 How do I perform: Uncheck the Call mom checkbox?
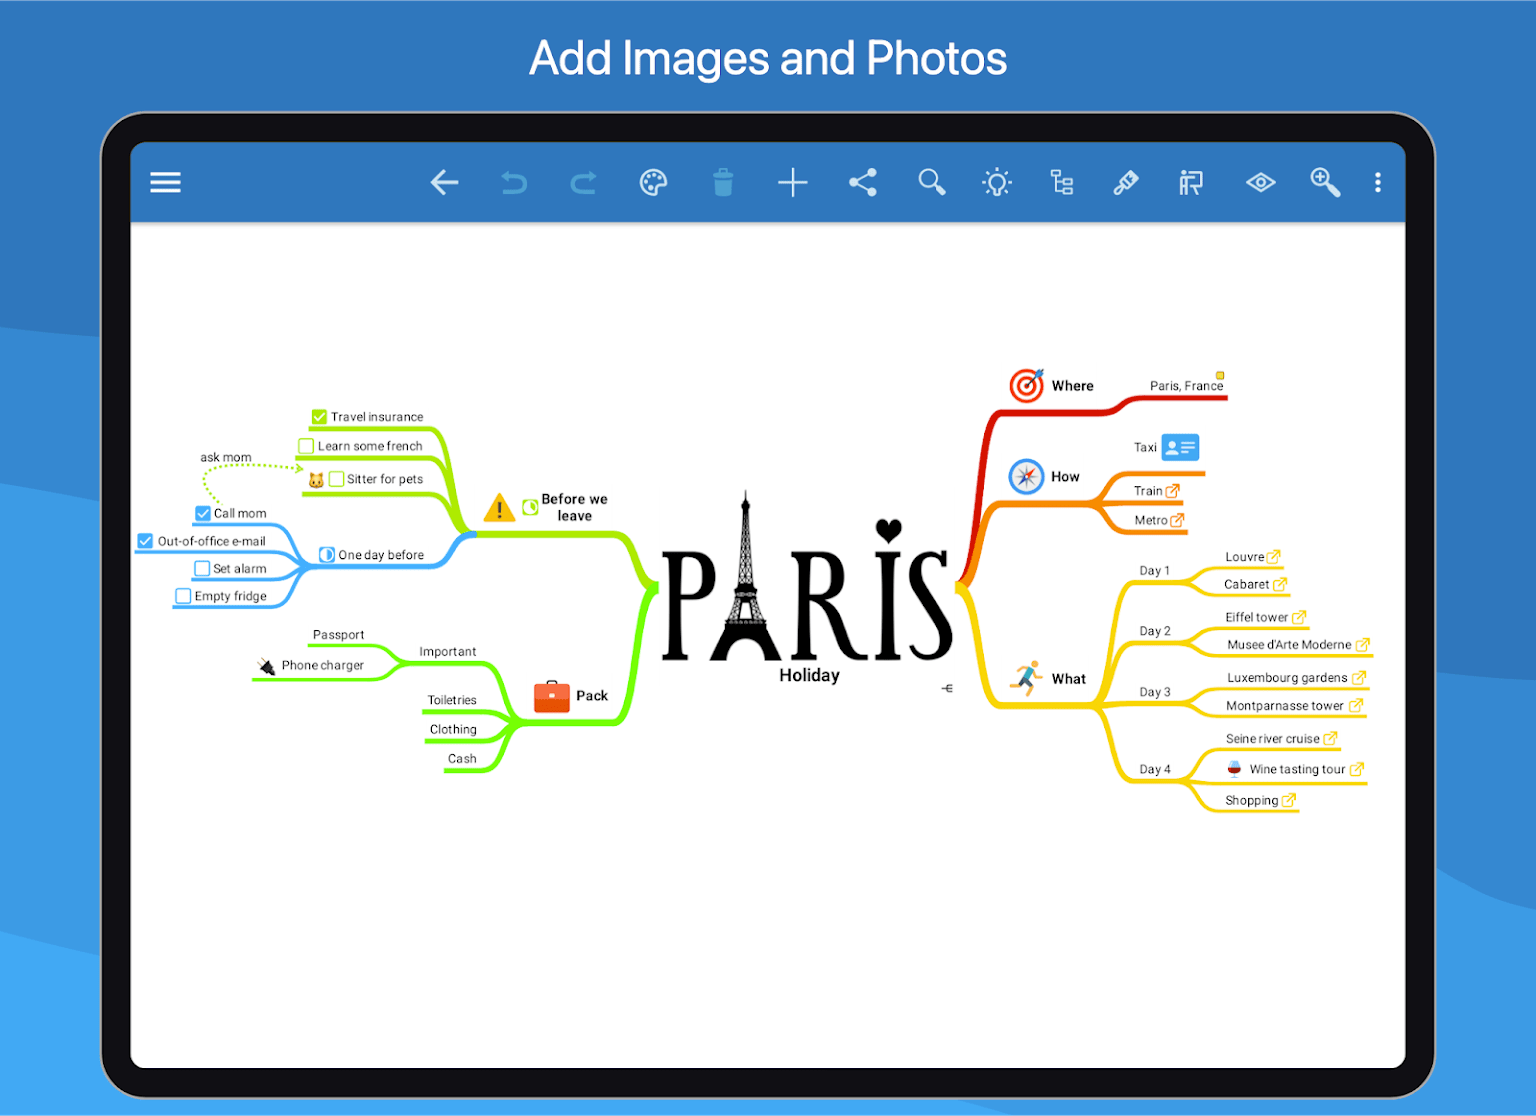[x=203, y=513]
